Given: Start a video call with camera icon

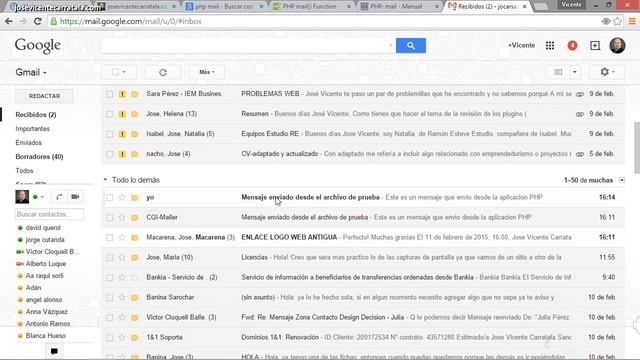Looking at the screenshot, I should pyautogui.click(x=75, y=197).
